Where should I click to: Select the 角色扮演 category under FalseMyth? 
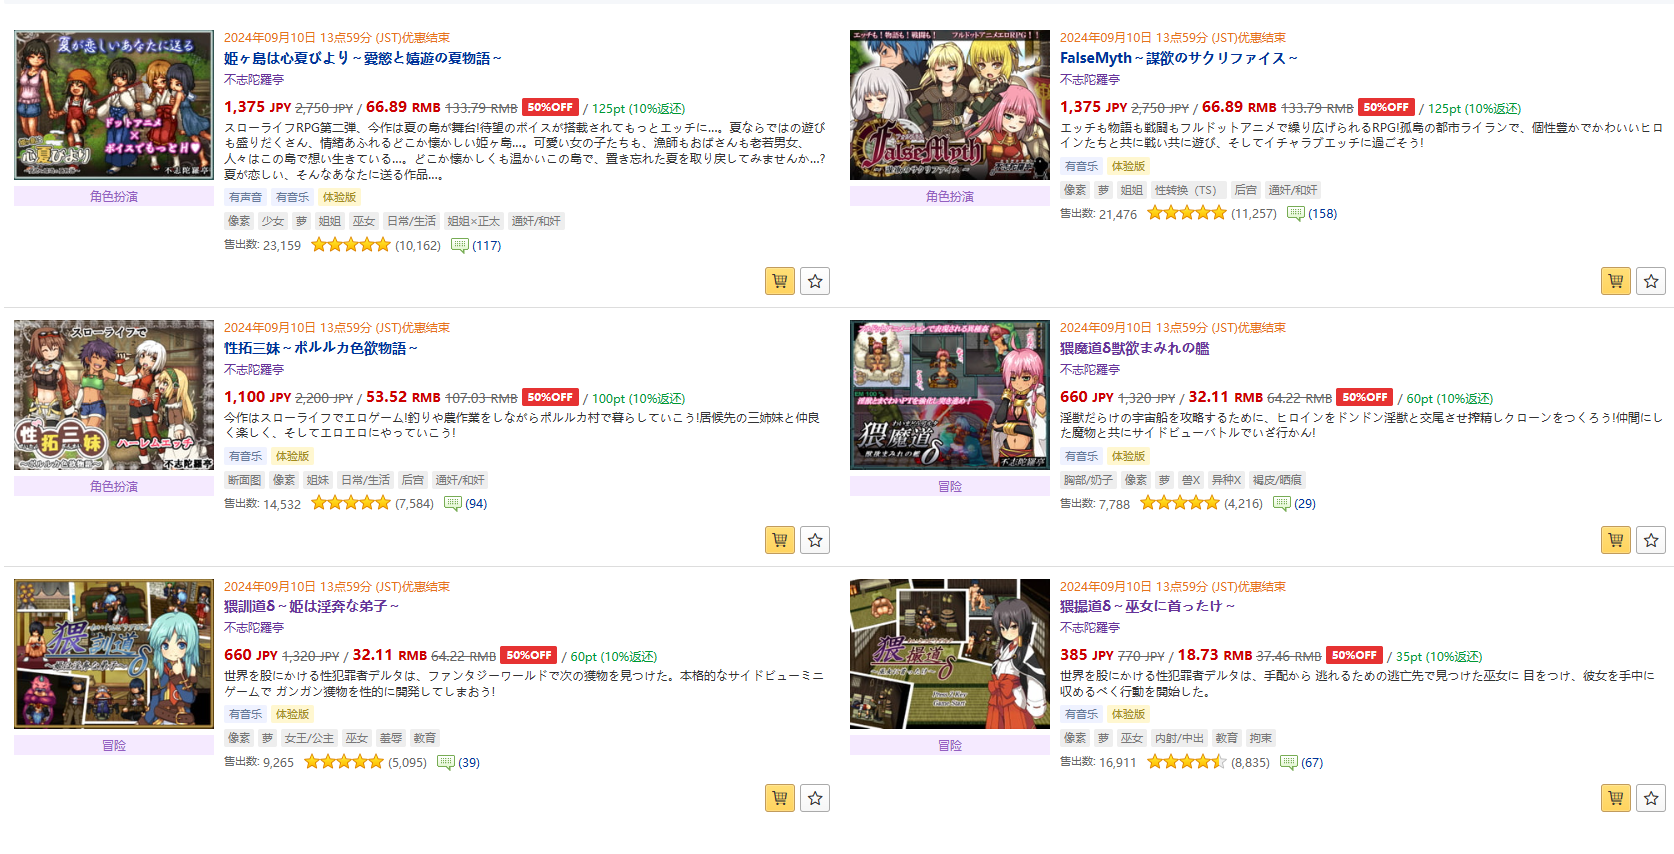tap(950, 196)
